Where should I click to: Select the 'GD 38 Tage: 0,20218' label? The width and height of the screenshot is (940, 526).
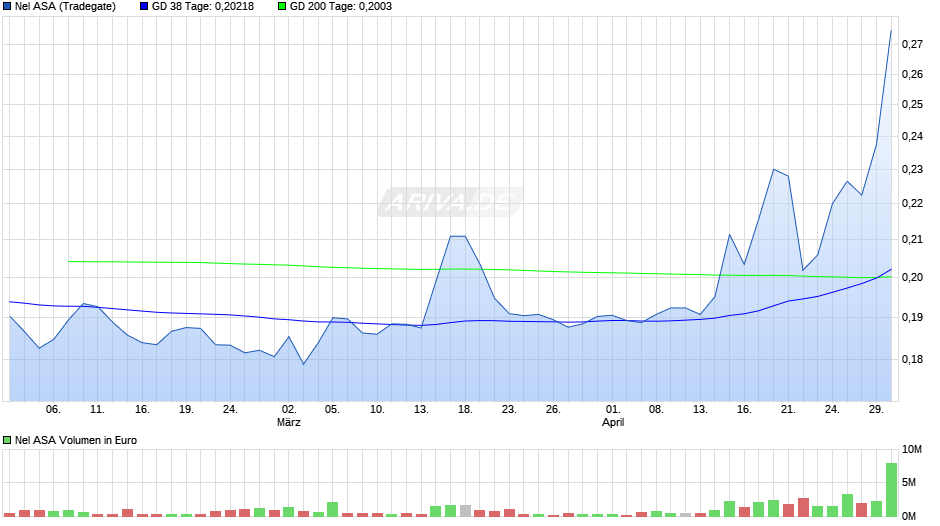pyautogui.click(x=203, y=7)
